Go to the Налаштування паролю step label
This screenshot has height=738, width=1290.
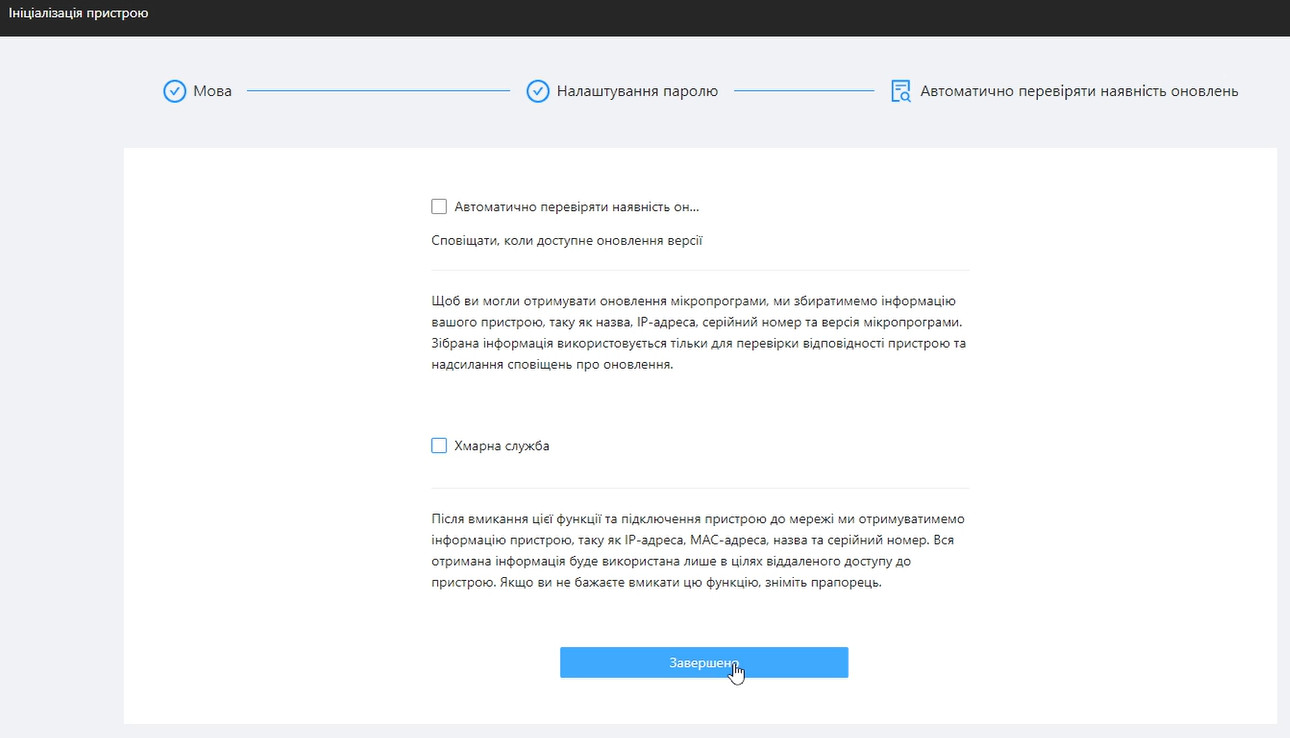pos(637,92)
